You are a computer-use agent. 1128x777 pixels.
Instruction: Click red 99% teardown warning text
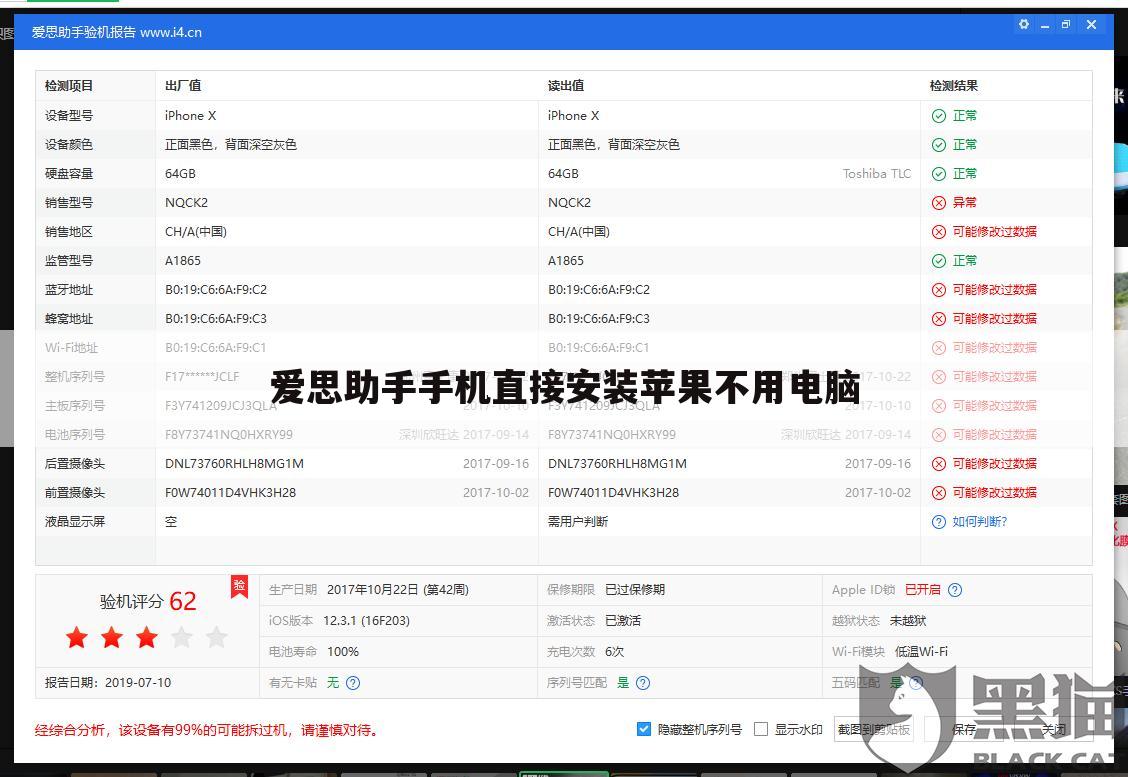206,730
